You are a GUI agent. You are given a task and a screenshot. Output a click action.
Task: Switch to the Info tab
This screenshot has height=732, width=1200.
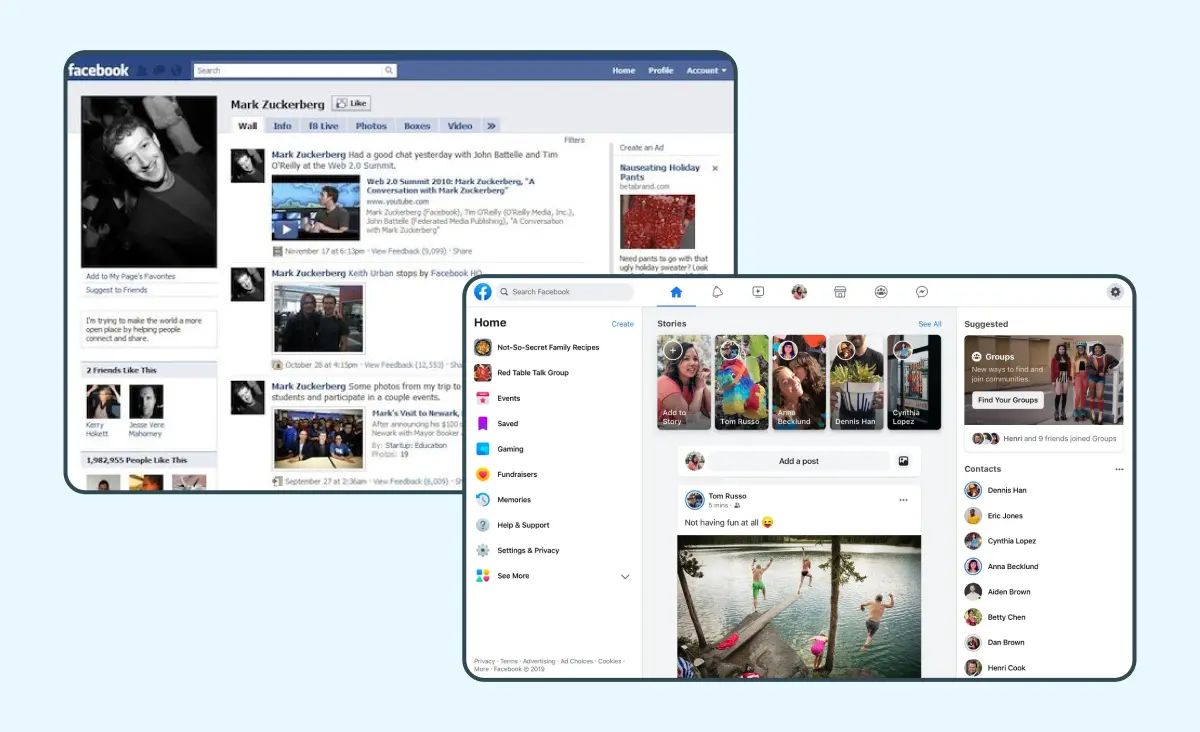point(283,126)
